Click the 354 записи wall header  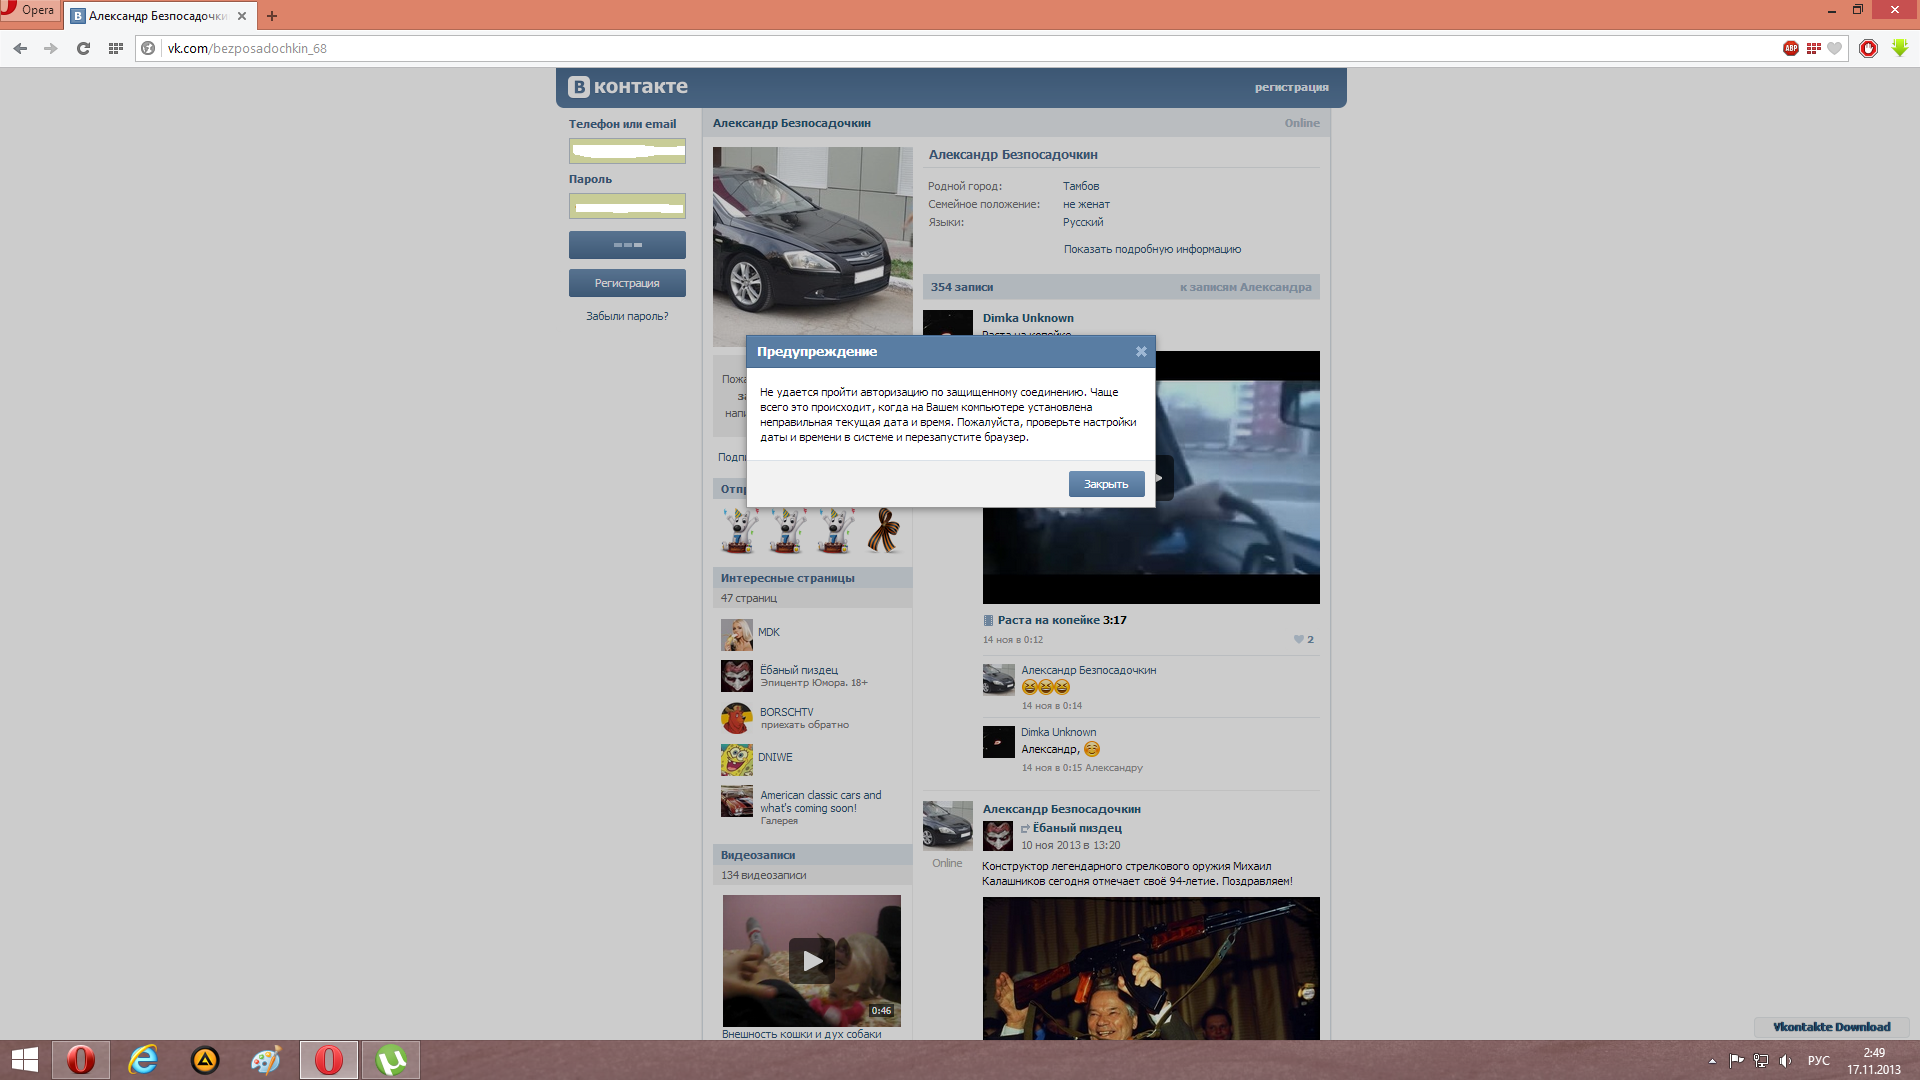pos(962,287)
